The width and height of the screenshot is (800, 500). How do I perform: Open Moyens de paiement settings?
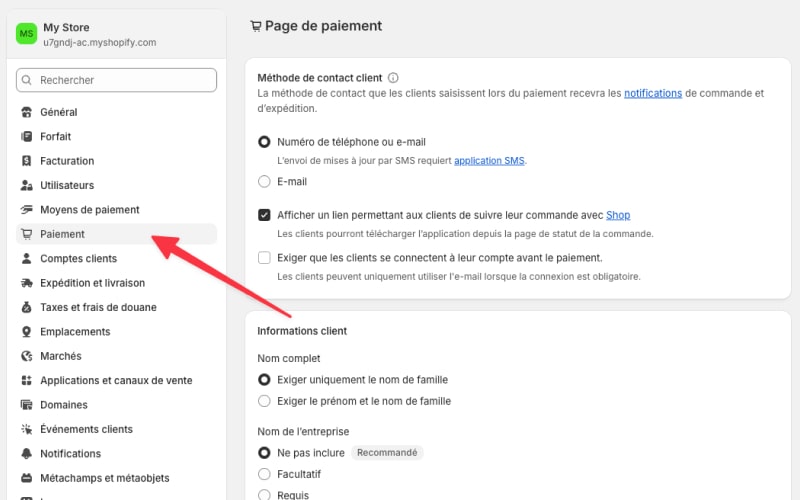click(89, 210)
